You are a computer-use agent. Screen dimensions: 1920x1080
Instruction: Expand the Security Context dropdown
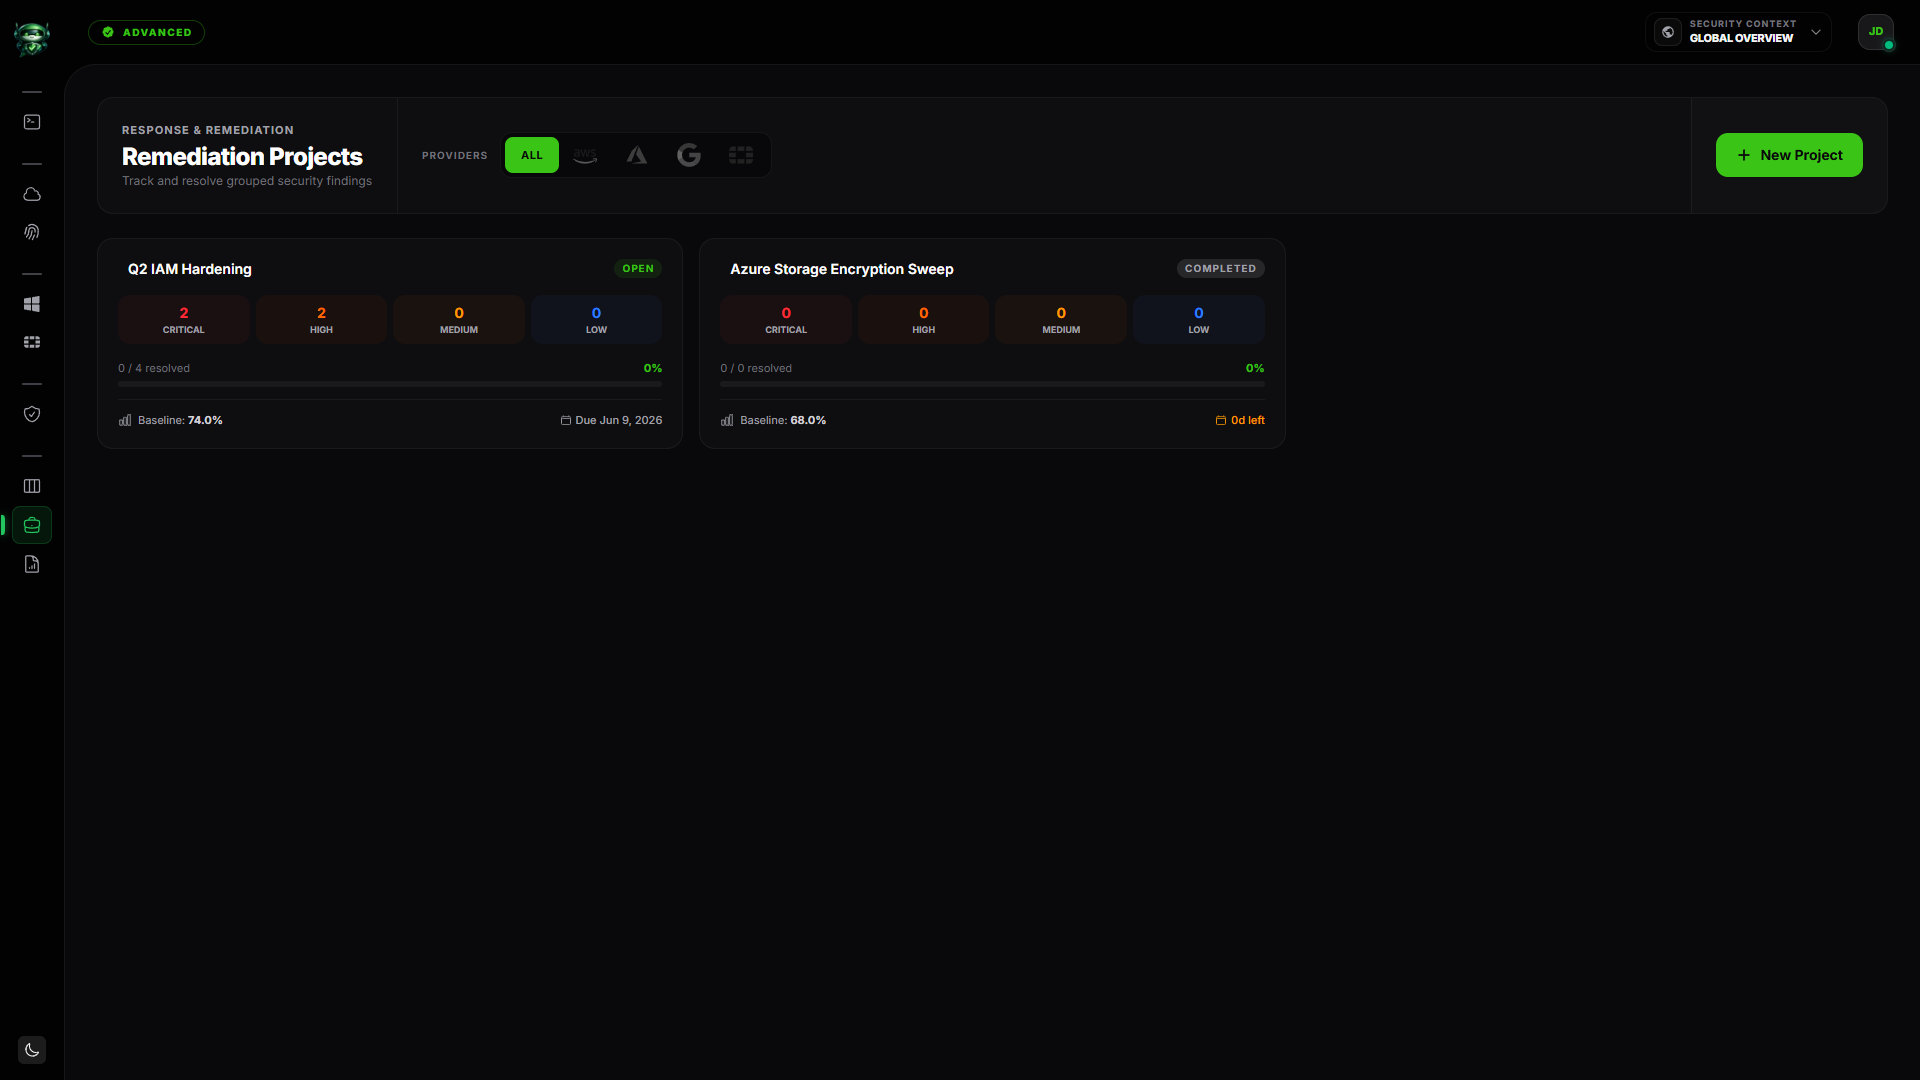(x=1738, y=32)
